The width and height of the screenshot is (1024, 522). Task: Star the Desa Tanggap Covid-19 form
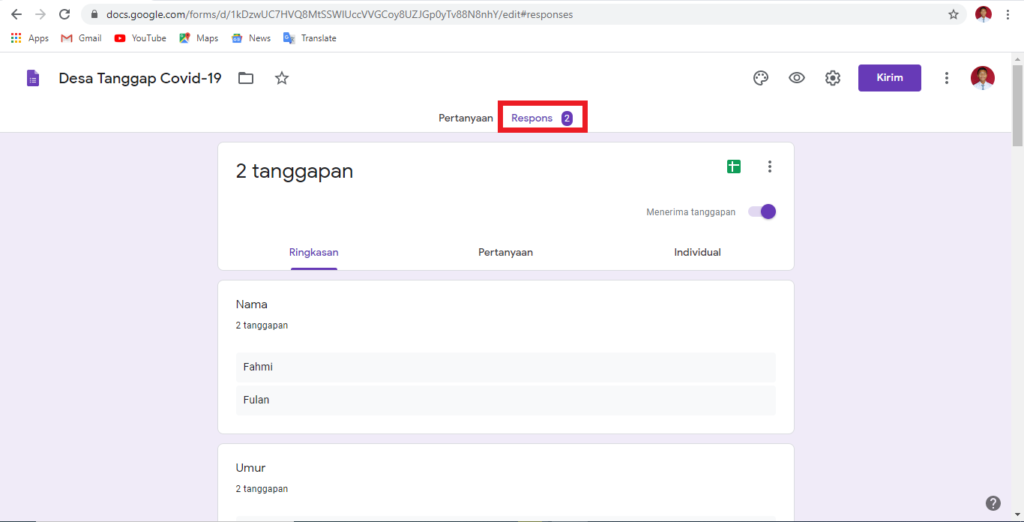click(281, 78)
